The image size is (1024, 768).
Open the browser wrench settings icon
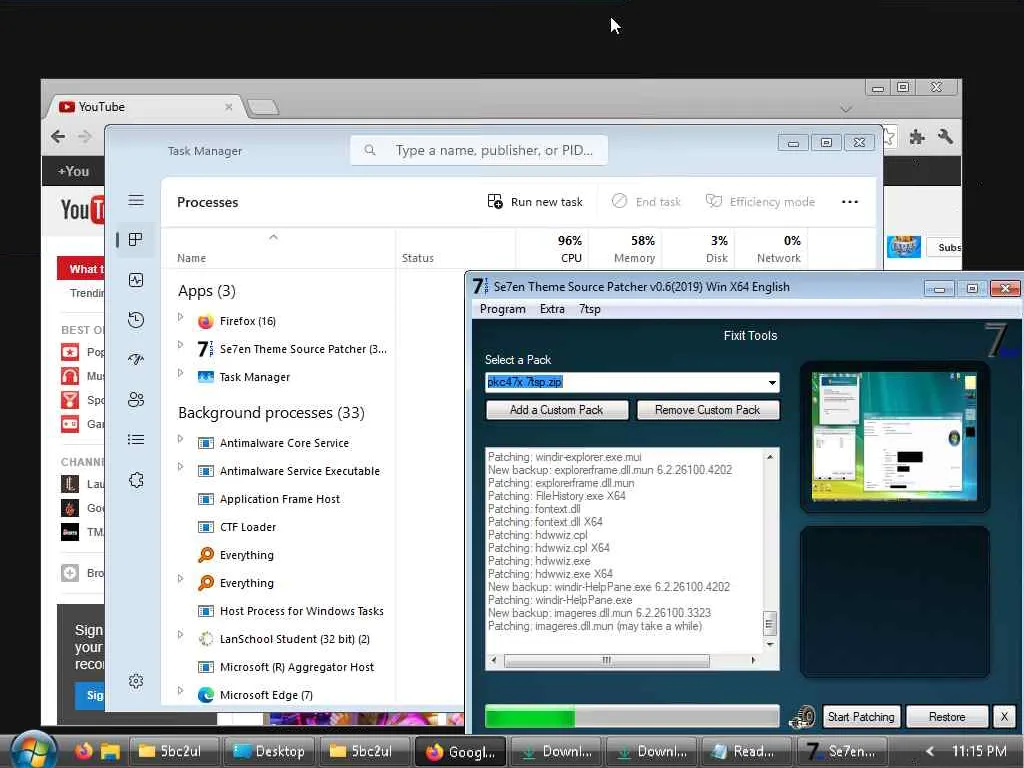tap(945, 136)
